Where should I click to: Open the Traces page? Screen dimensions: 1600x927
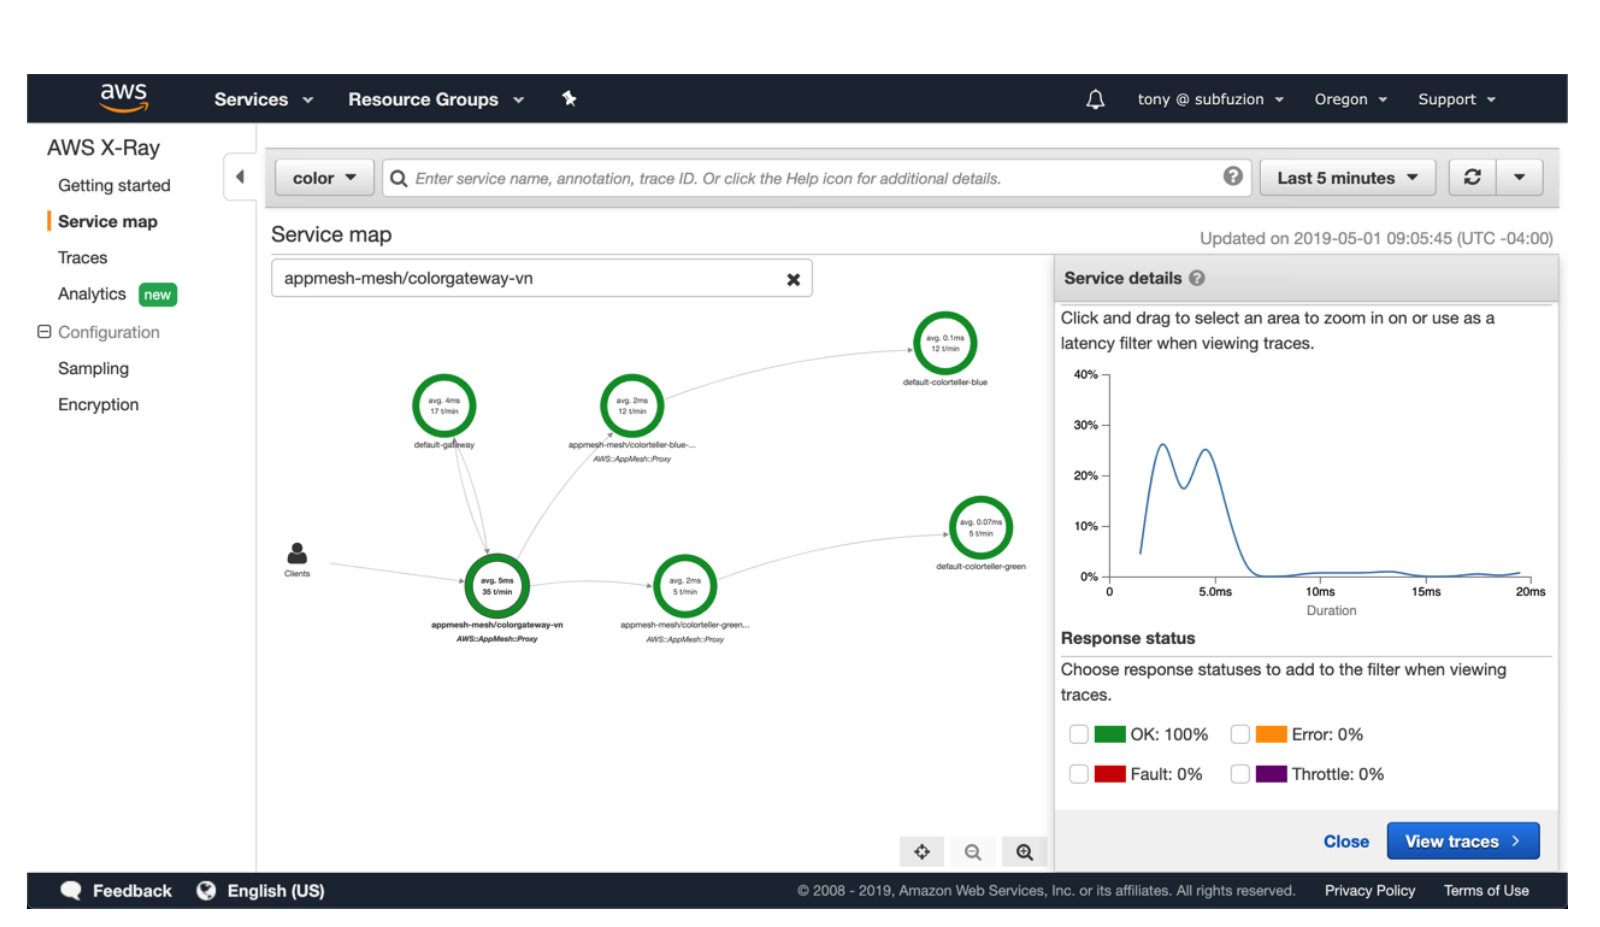tap(82, 257)
